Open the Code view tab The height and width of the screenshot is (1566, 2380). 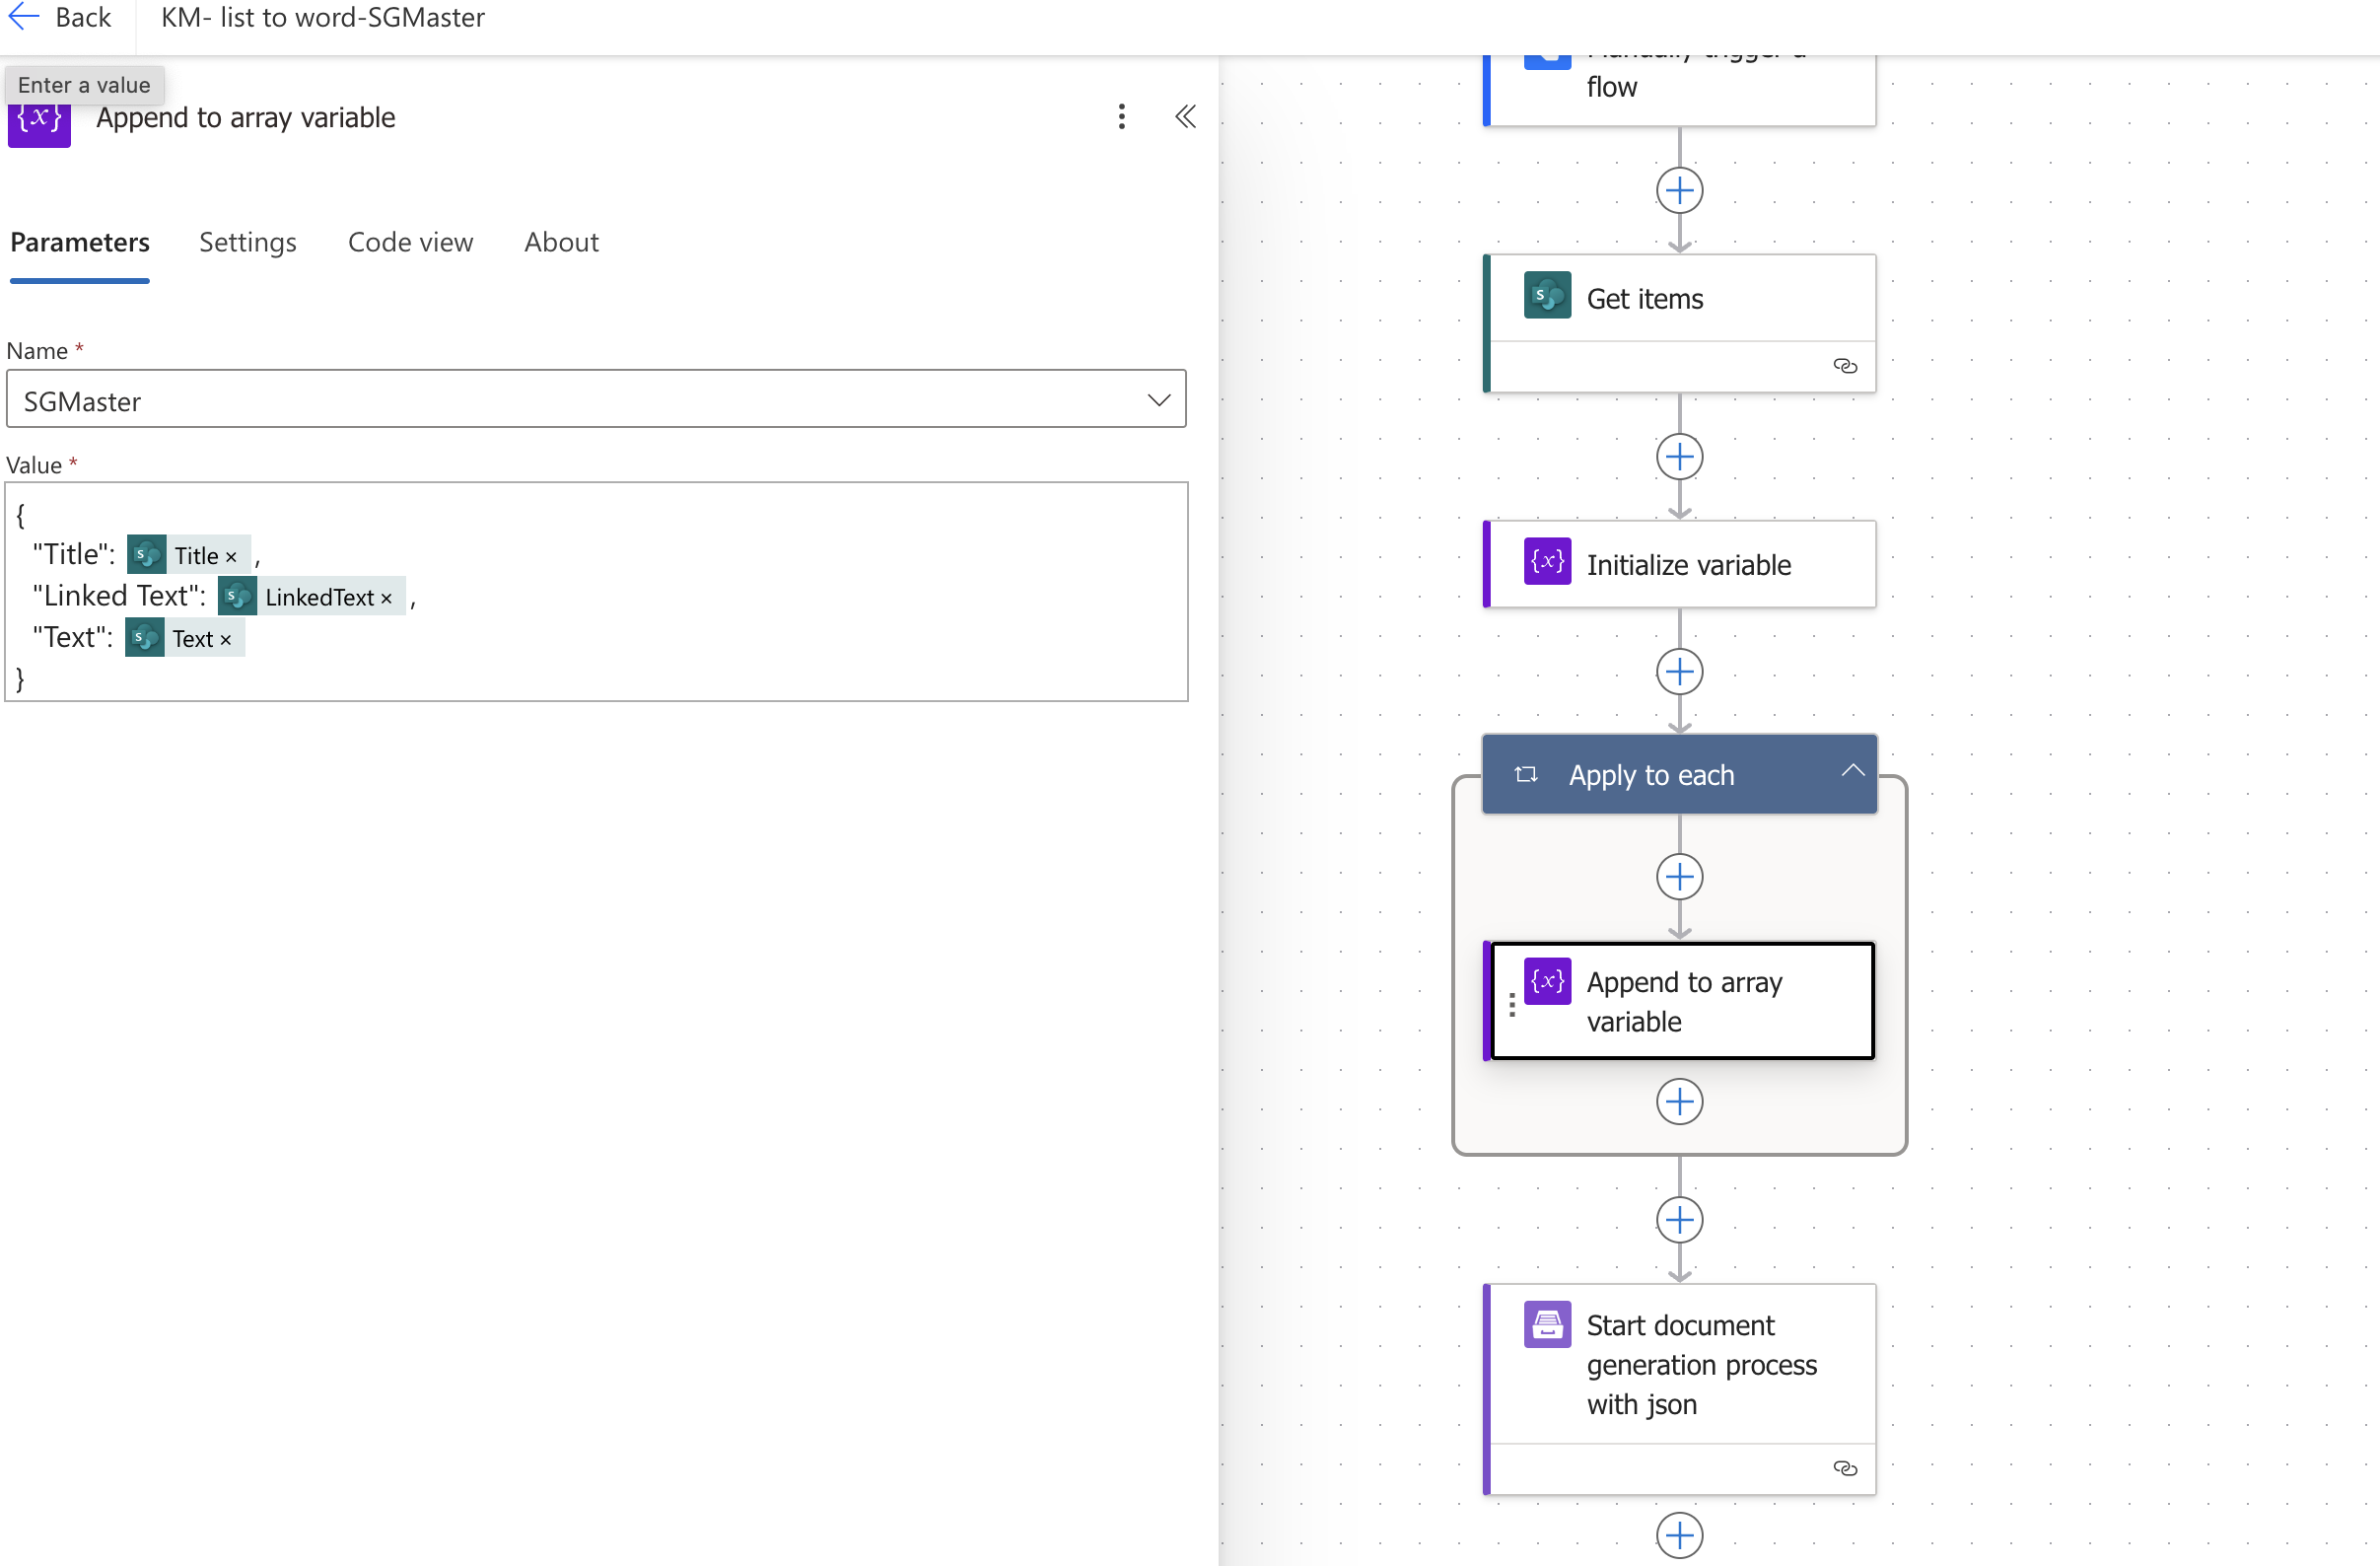[410, 242]
